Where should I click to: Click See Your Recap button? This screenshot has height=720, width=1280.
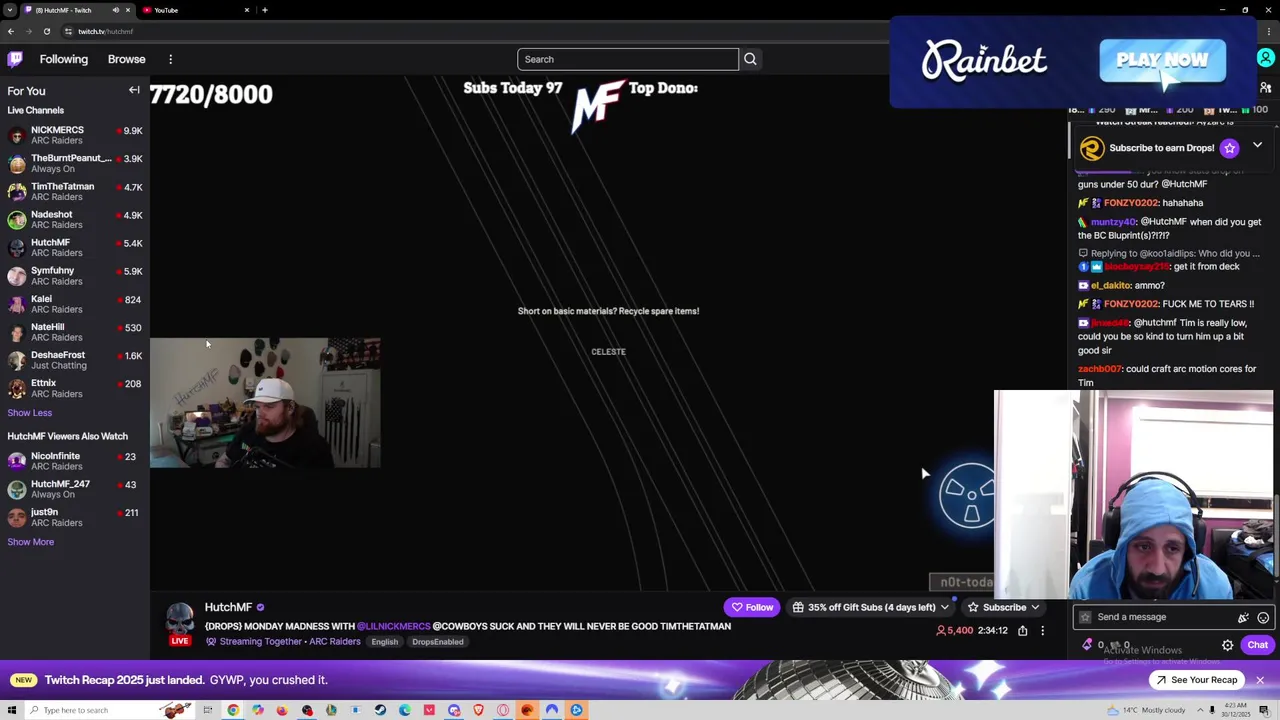tap(1196, 680)
